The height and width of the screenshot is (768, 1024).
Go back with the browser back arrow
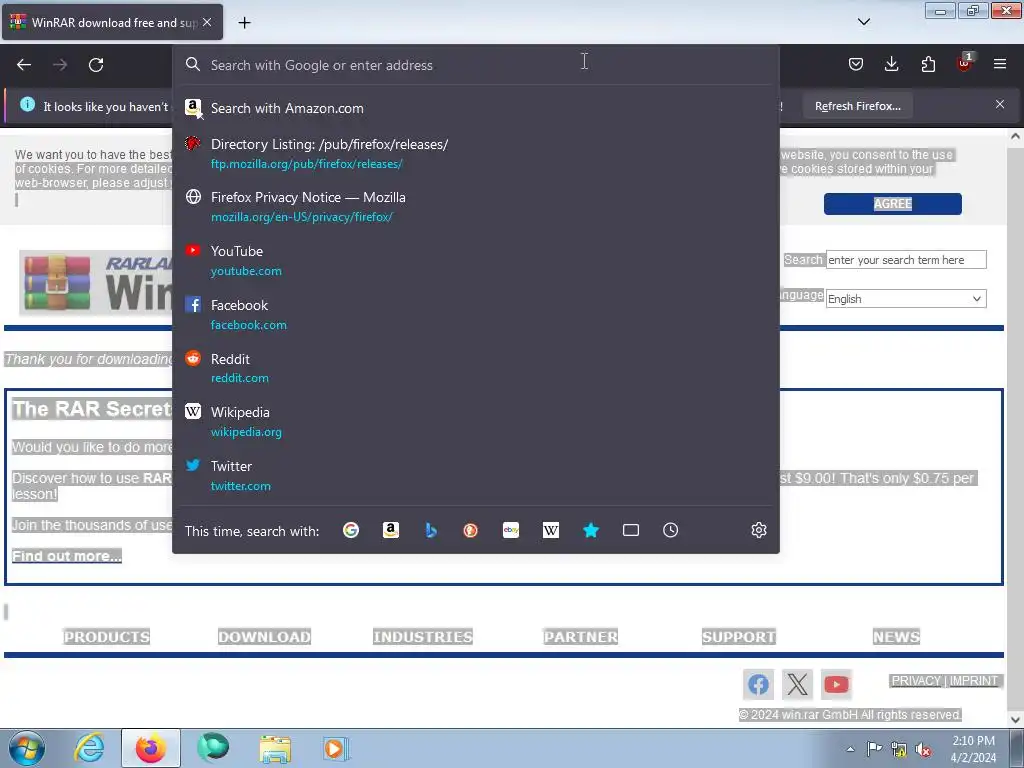[24, 65]
